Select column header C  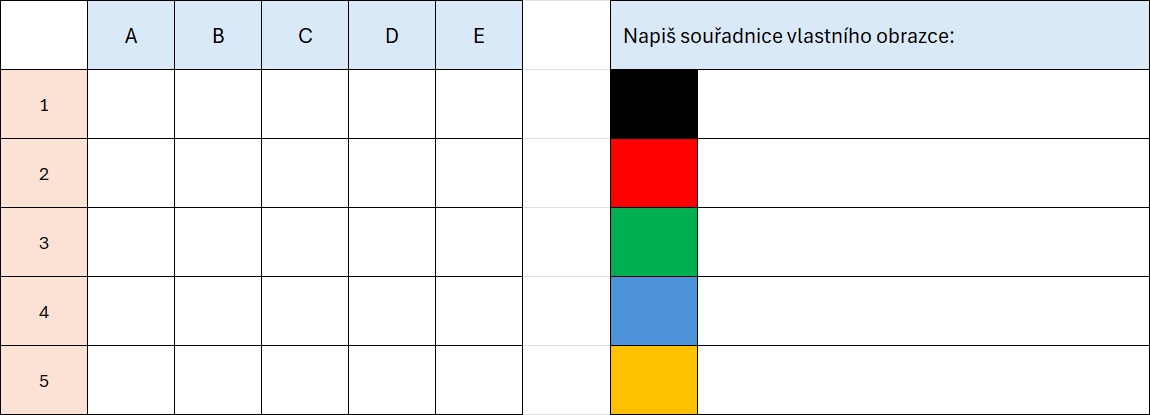(305, 36)
